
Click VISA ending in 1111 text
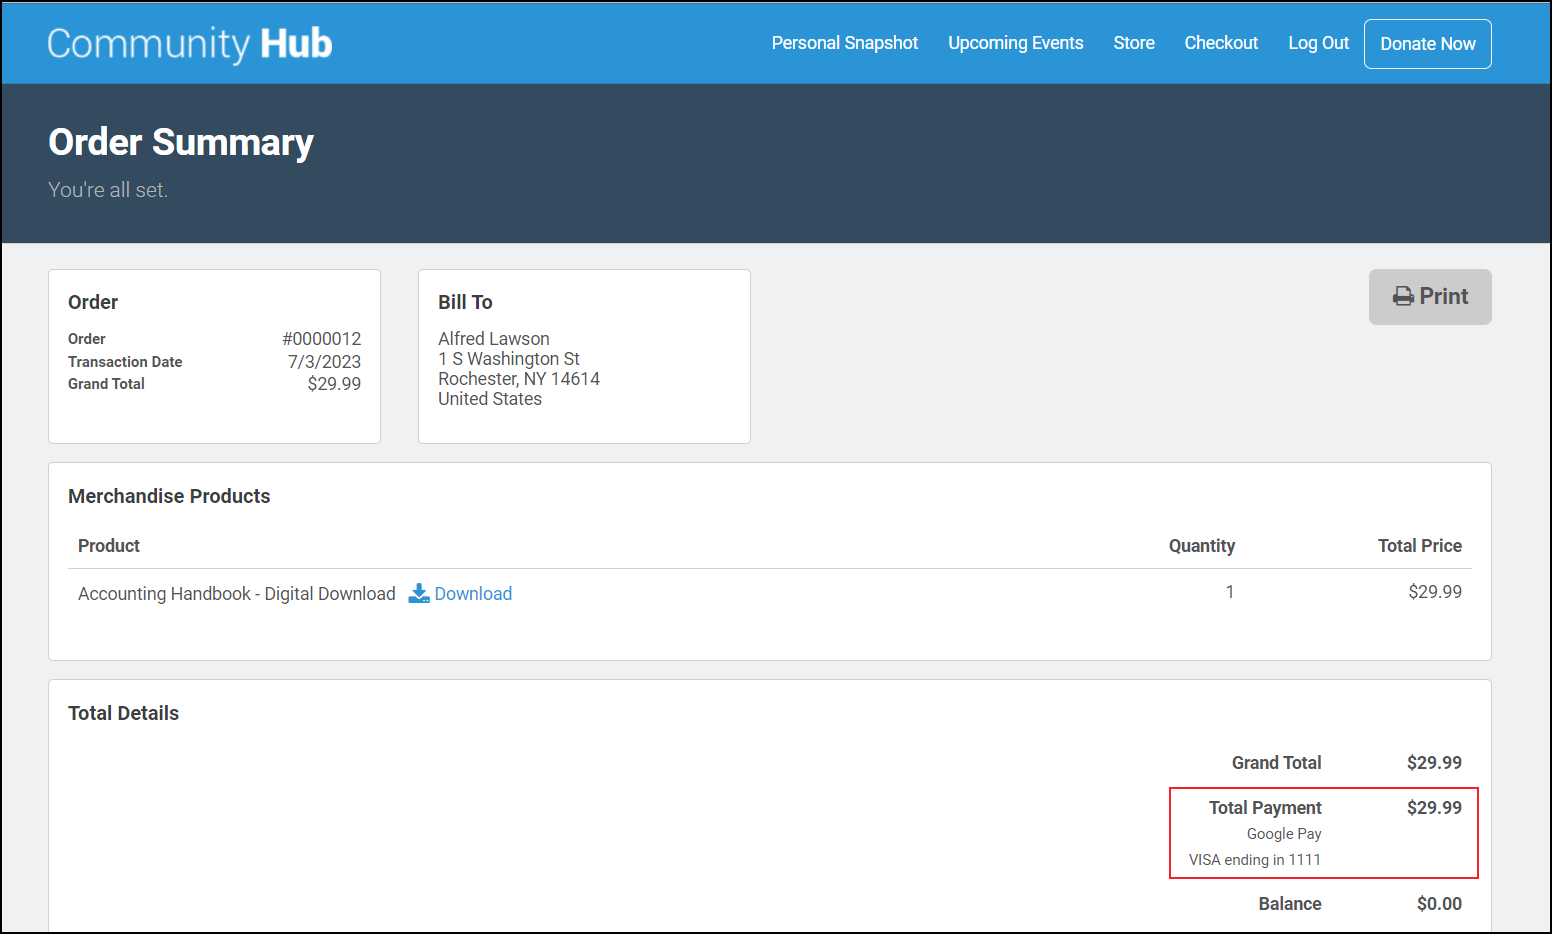[1254, 860]
